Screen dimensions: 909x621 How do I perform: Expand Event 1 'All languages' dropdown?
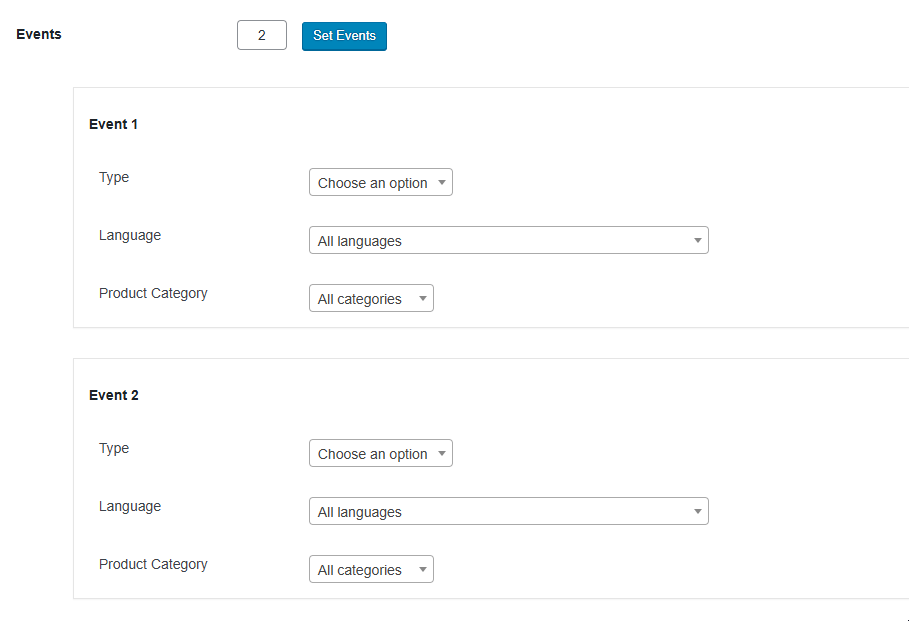pos(508,241)
